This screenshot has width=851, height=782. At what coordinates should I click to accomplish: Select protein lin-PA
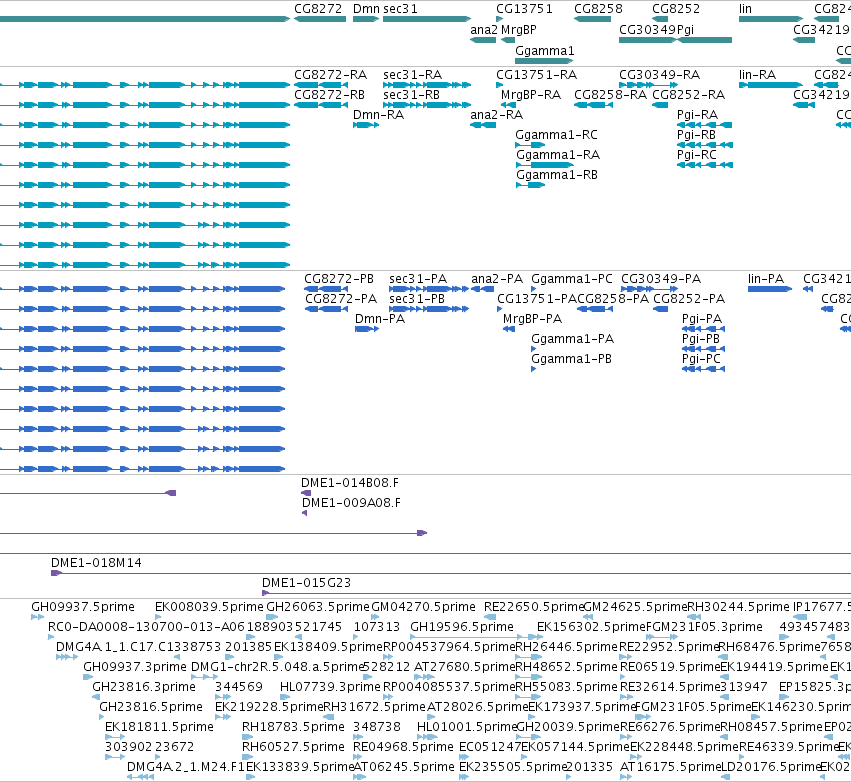766,278
